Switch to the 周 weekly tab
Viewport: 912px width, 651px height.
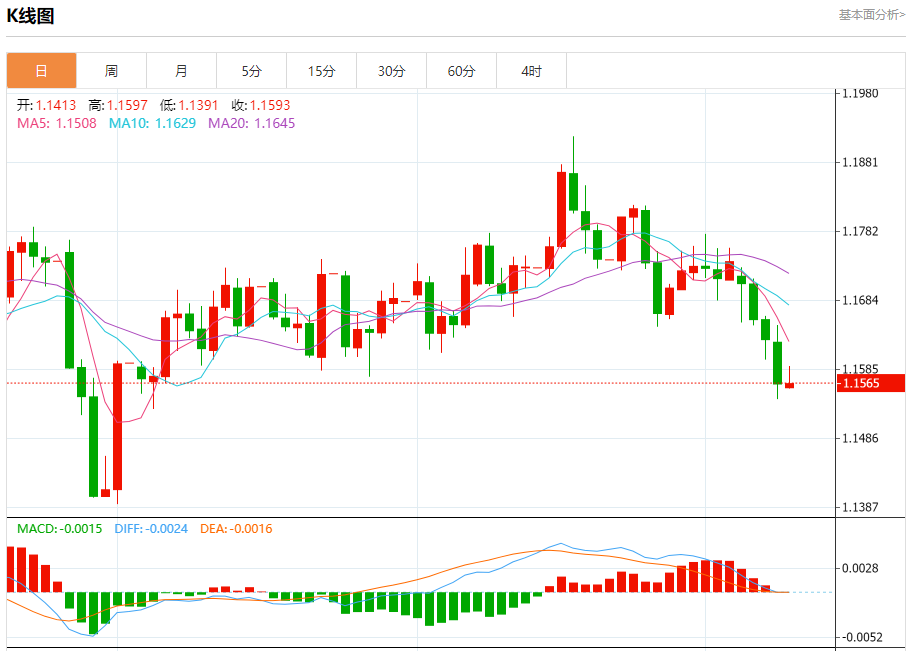point(111,71)
